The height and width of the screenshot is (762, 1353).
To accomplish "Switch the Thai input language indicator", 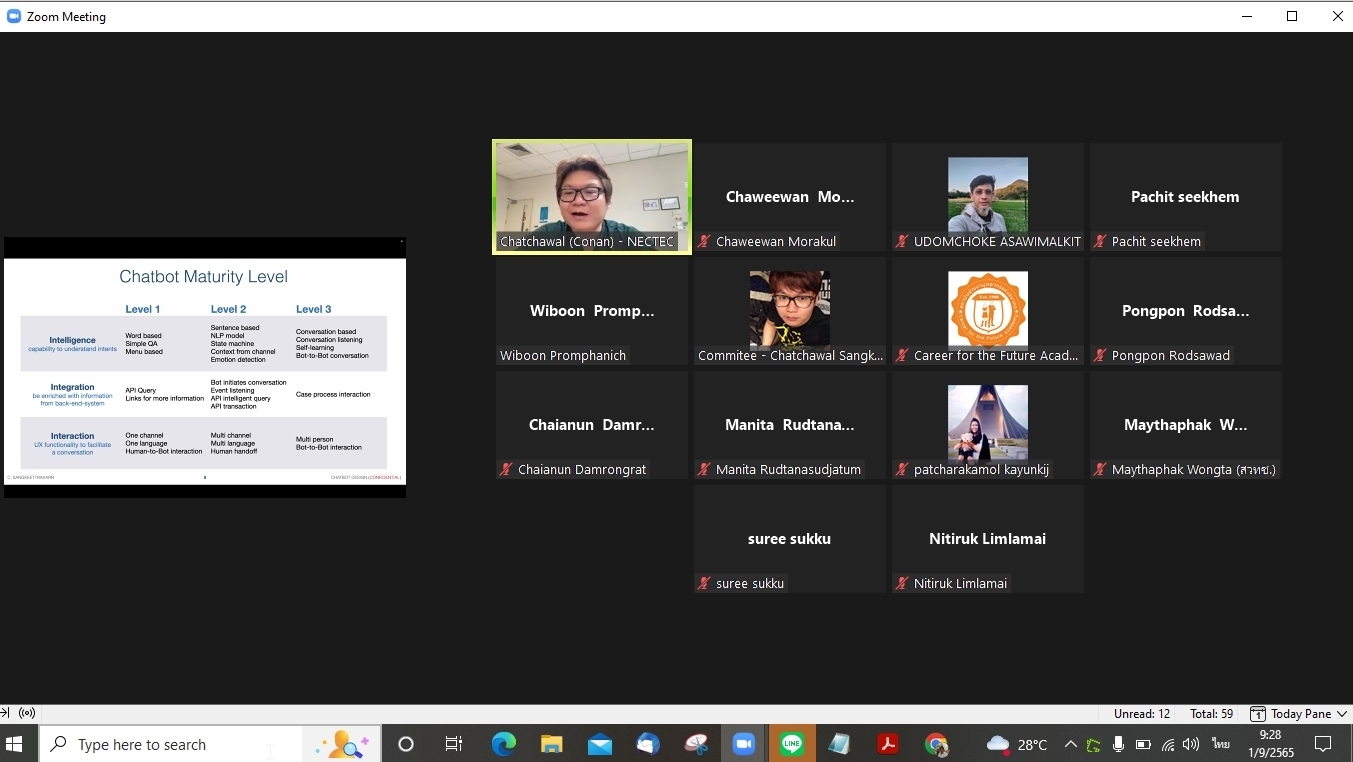I will click(x=1220, y=744).
